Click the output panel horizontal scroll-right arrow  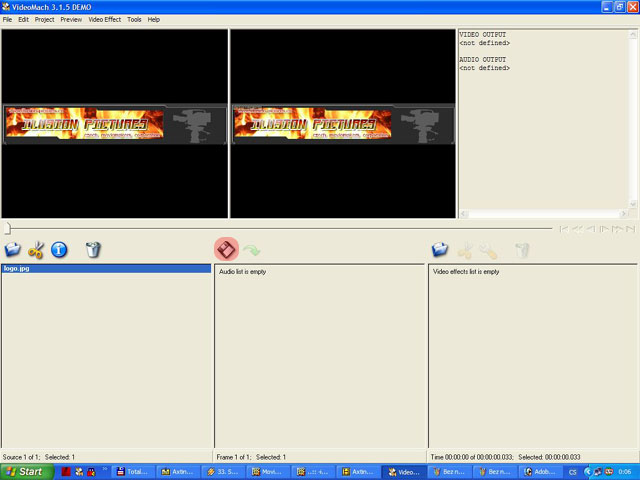click(623, 213)
